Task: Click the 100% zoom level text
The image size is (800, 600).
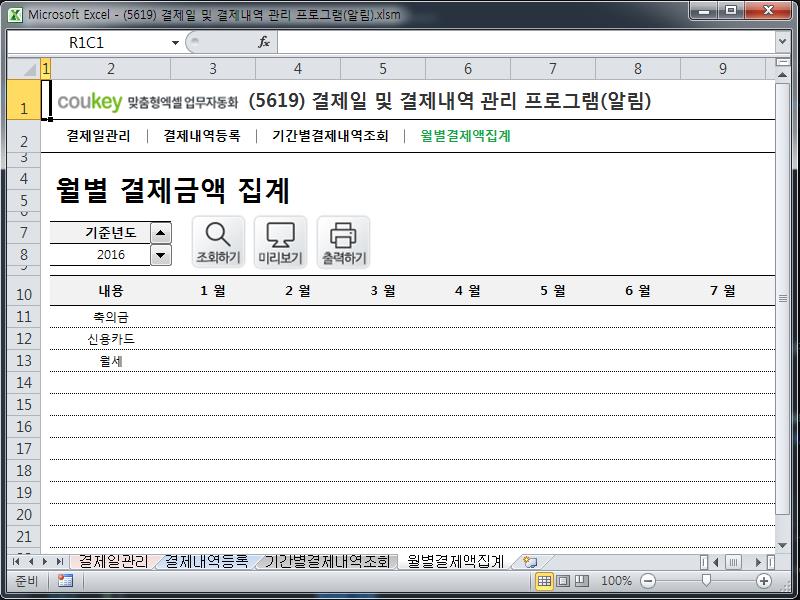Action: click(x=616, y=581)
